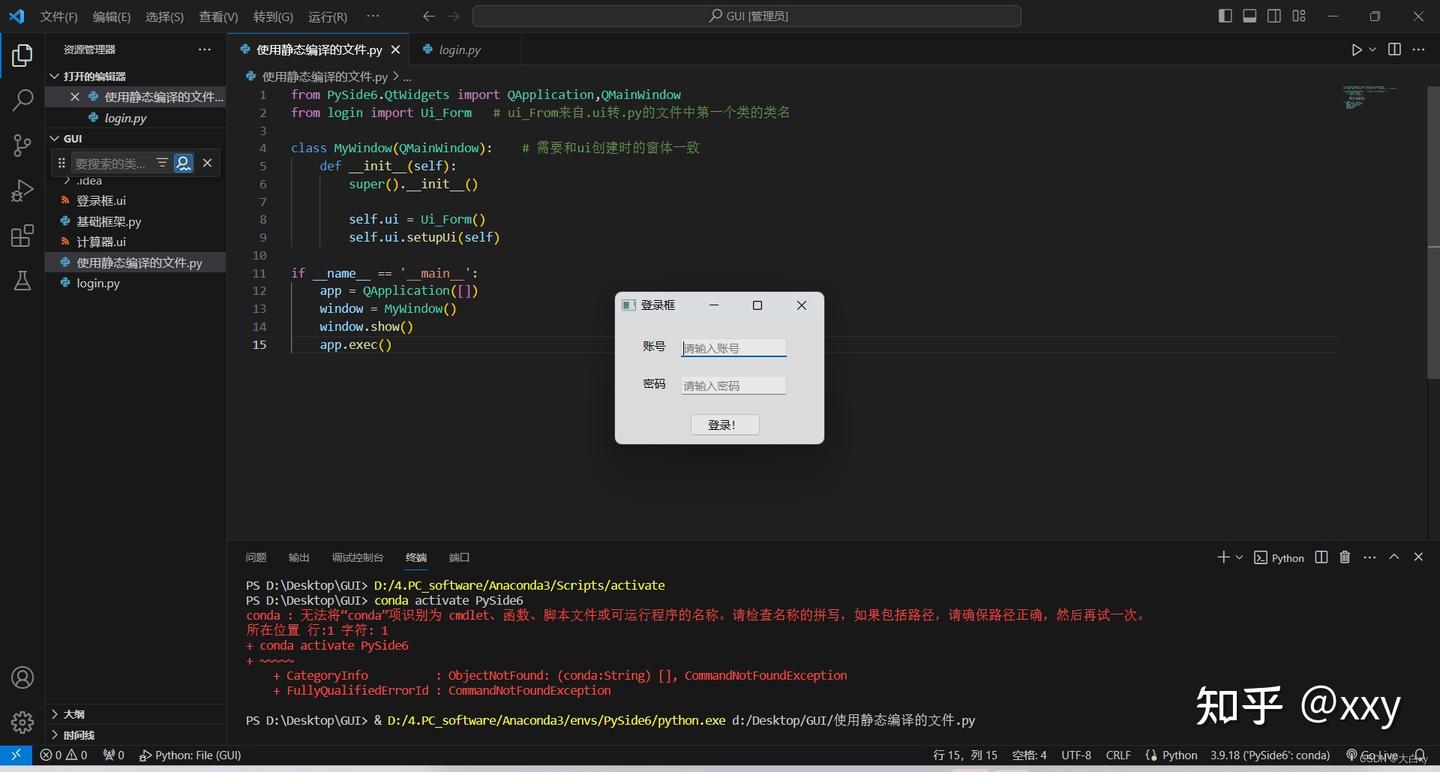Open the Source Control sidebar icon
This screenshot has width=1440, height=772.
(x=22, y=145)
